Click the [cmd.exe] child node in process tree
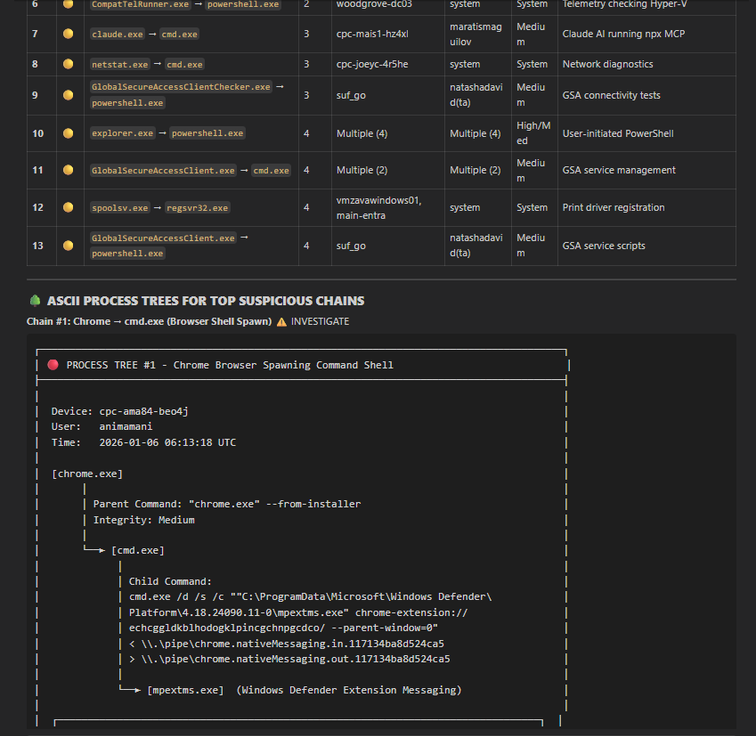756x736 pixels. point(138,551)
